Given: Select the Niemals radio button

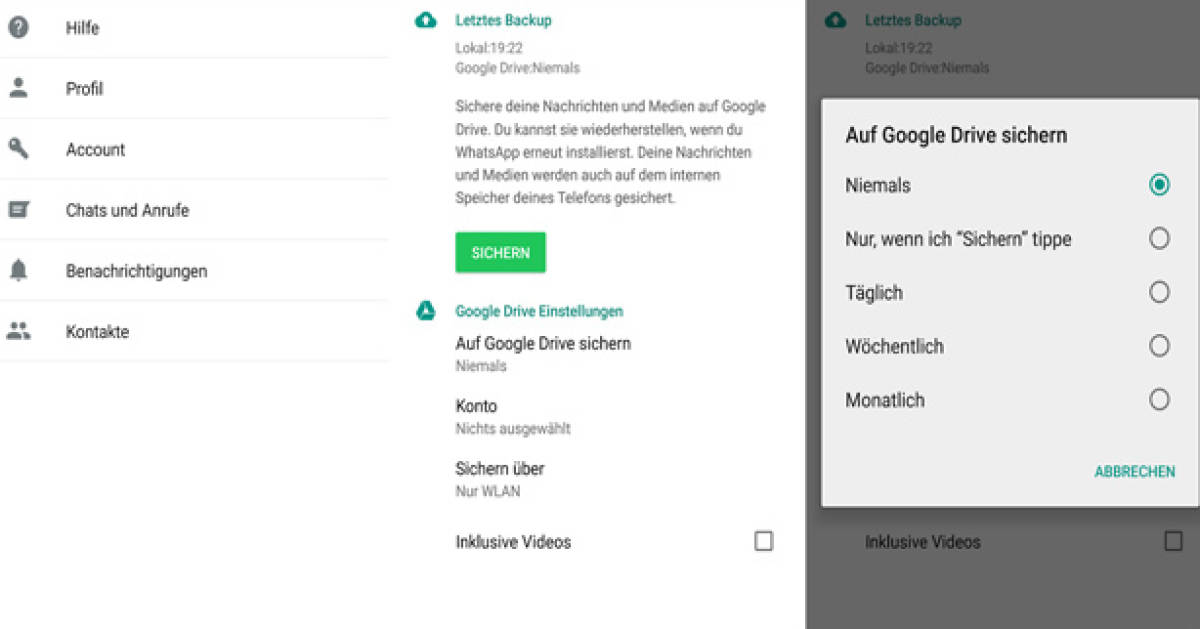Looking at the screenshot, I should click(1159, 185).
